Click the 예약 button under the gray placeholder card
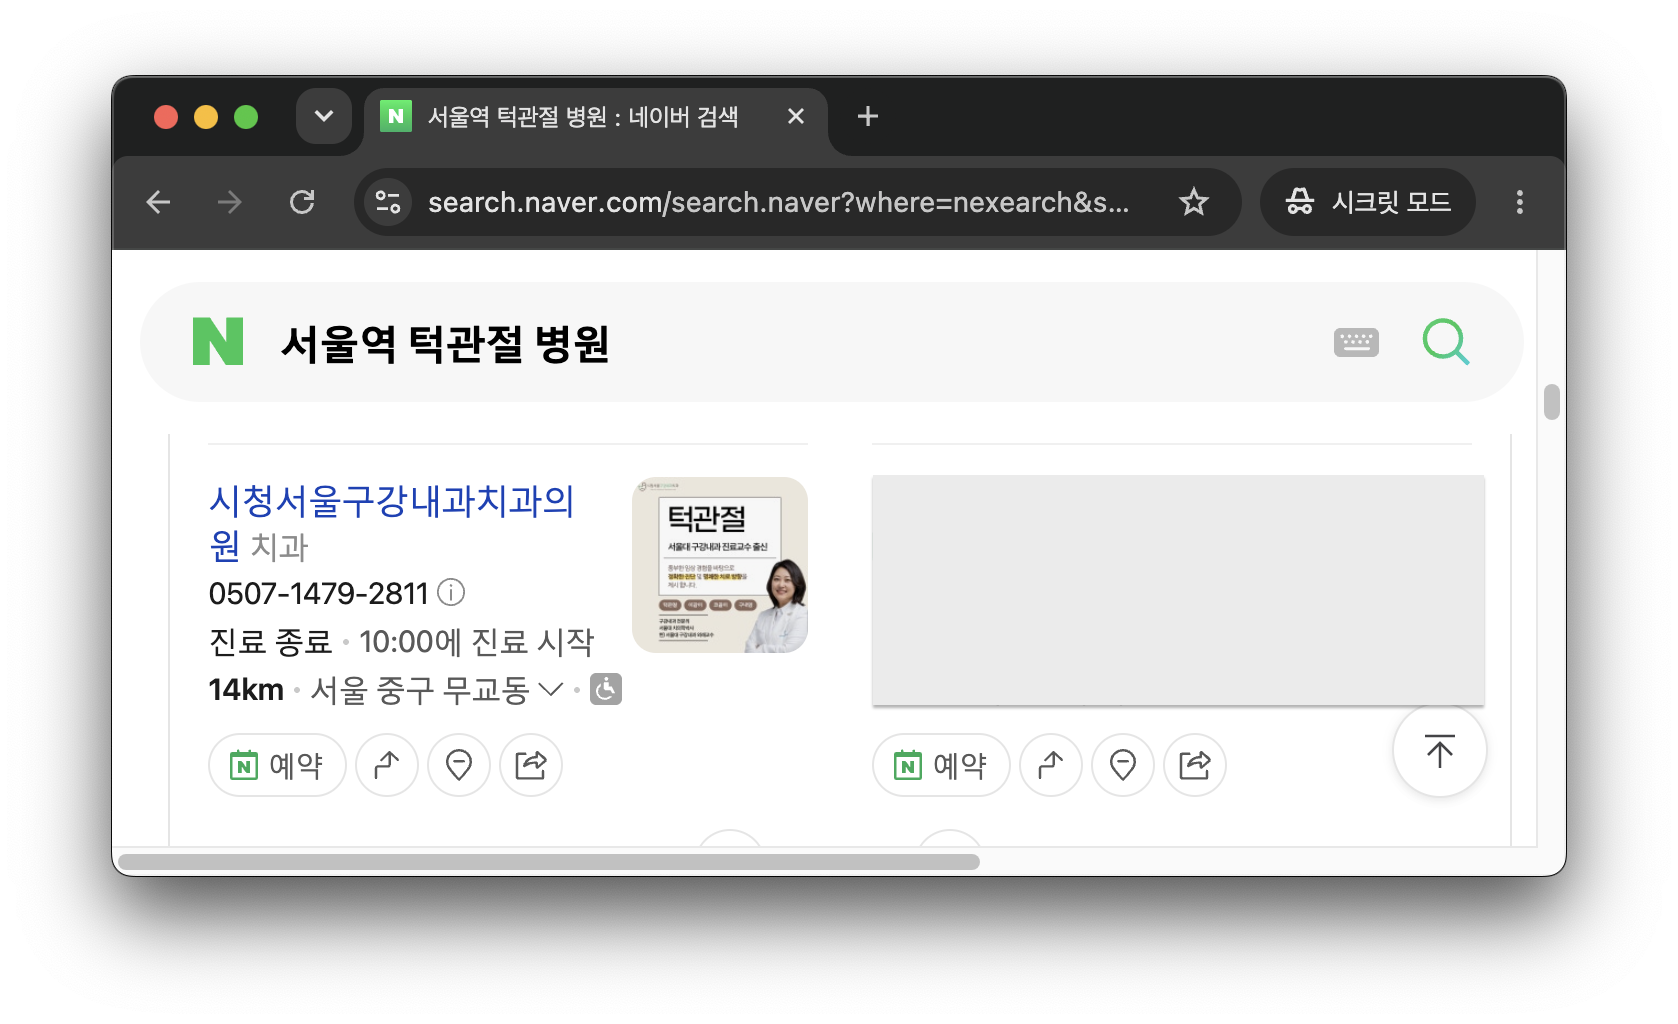The width and height of the screenshot is (1678, 1024). coord(941,765)
